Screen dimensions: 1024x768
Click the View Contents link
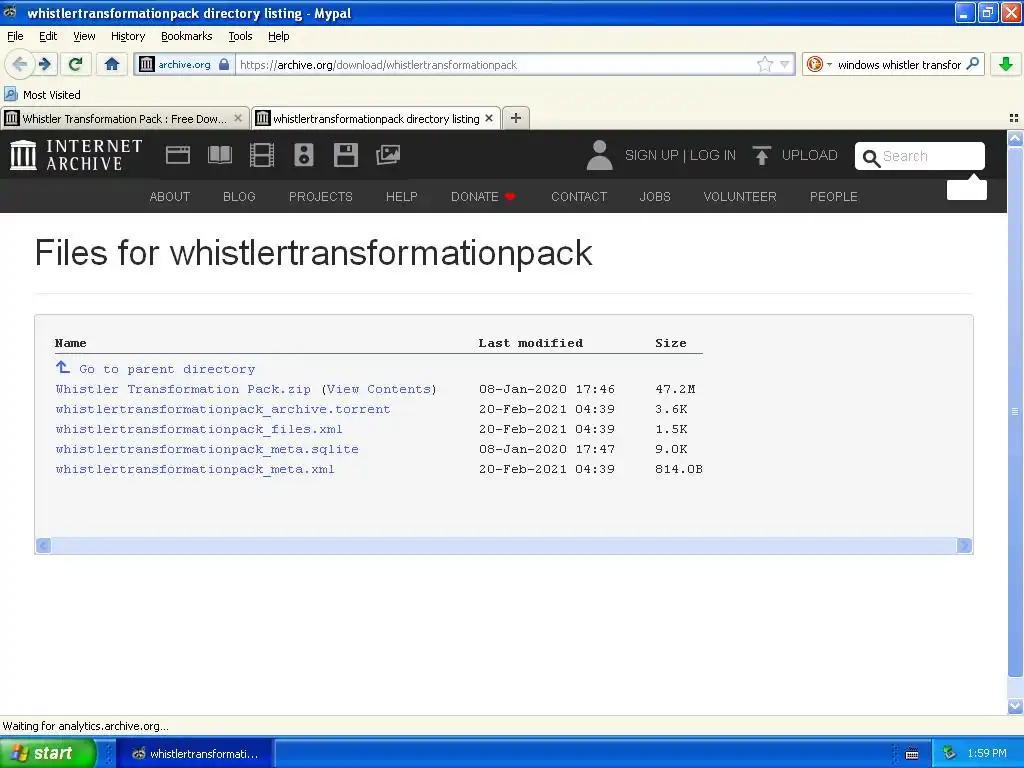tap(379, 389)
